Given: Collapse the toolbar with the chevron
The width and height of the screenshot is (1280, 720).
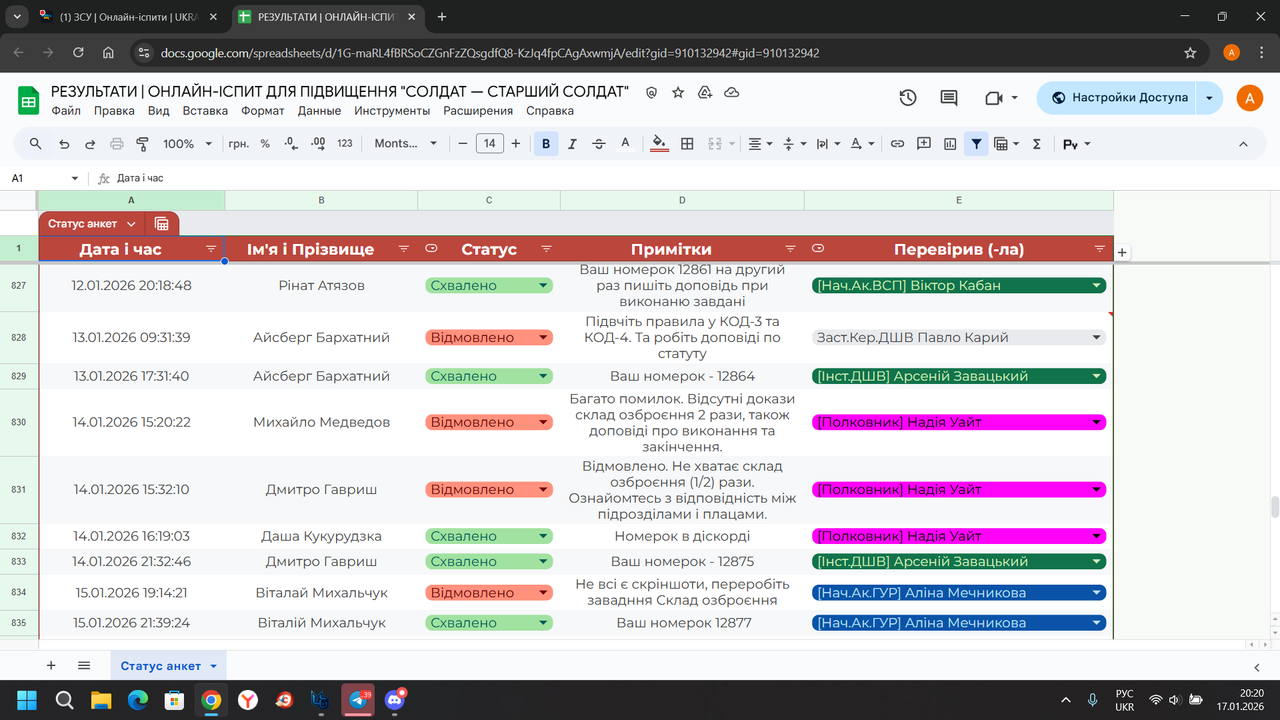Looking at the screenshot, I should click(x=1244, y=144).
